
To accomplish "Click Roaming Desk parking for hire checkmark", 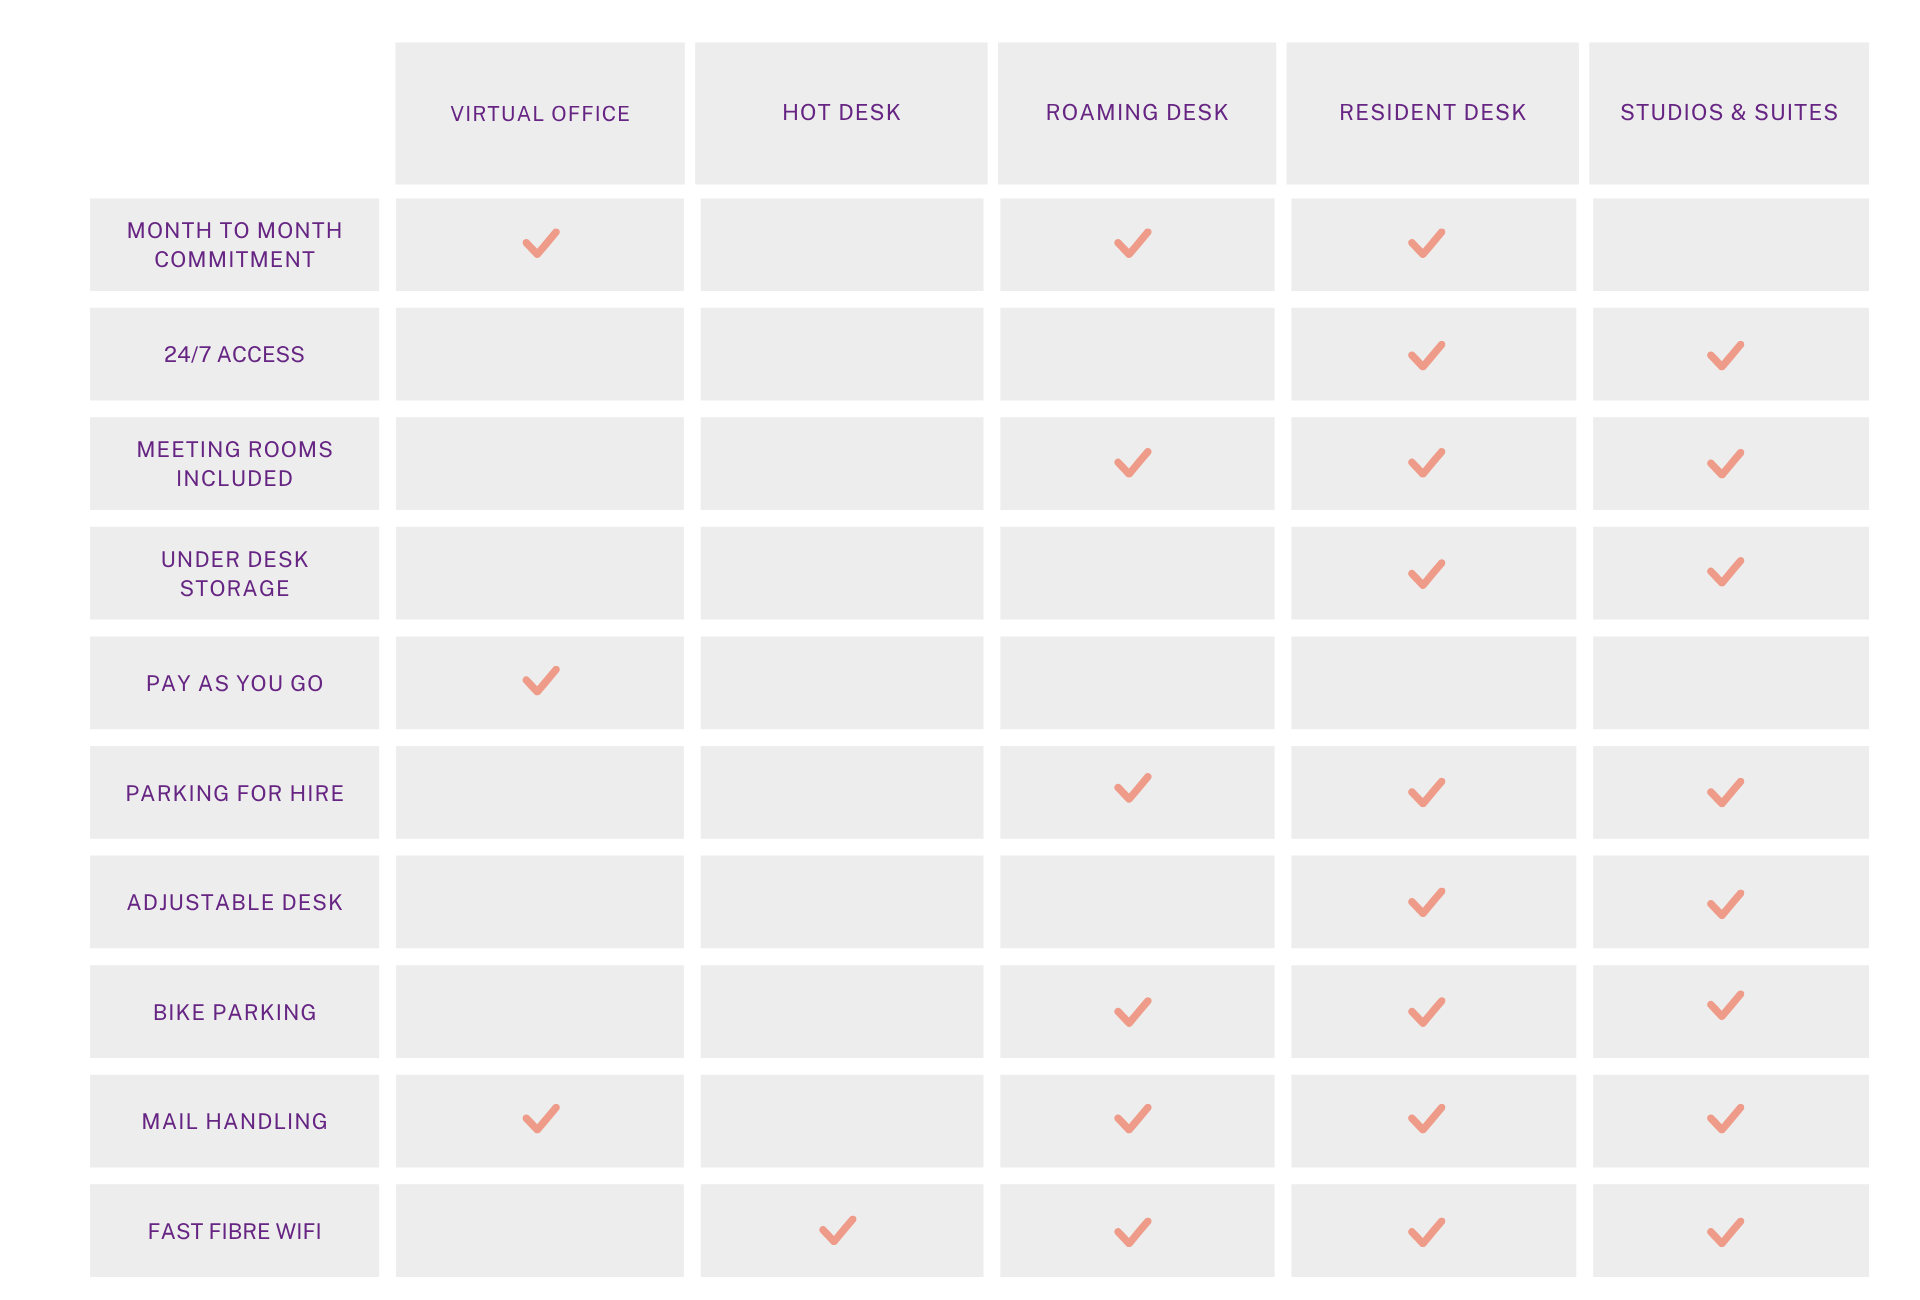I will click(1133, 788).
